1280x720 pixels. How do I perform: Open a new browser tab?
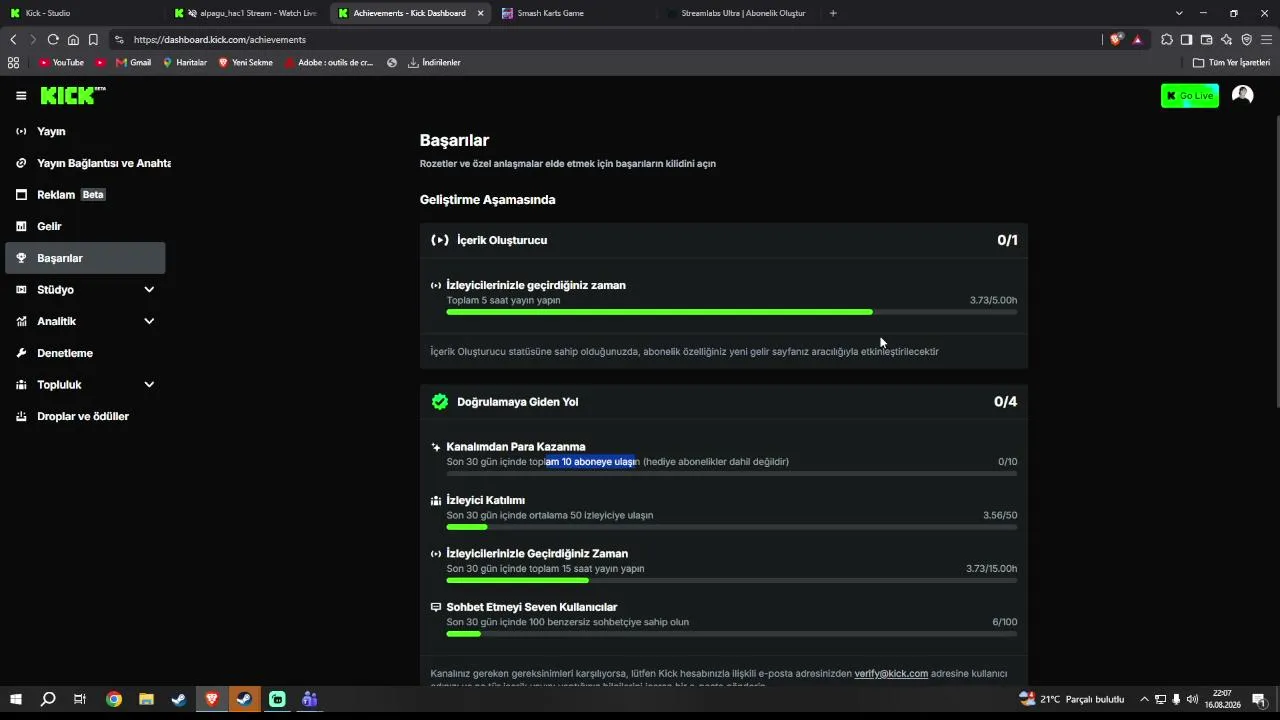833,13
